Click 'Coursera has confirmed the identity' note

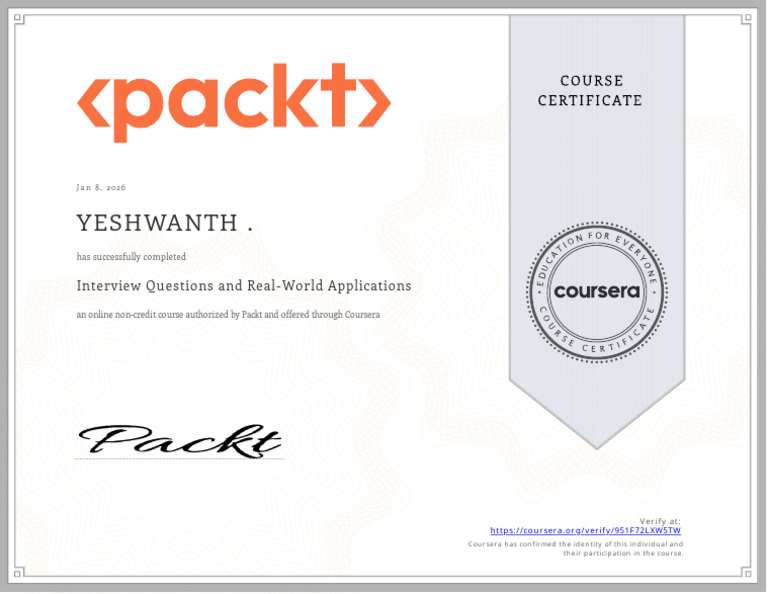point(576,548)
